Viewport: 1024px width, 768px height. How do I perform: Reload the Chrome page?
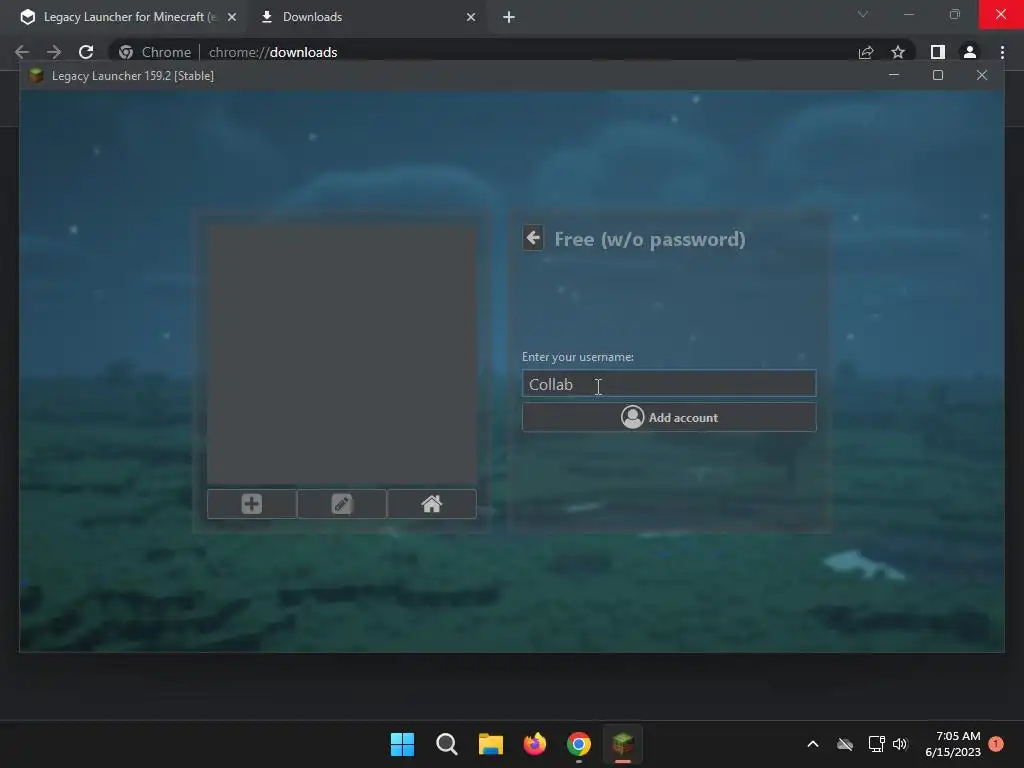click(86, 52)
